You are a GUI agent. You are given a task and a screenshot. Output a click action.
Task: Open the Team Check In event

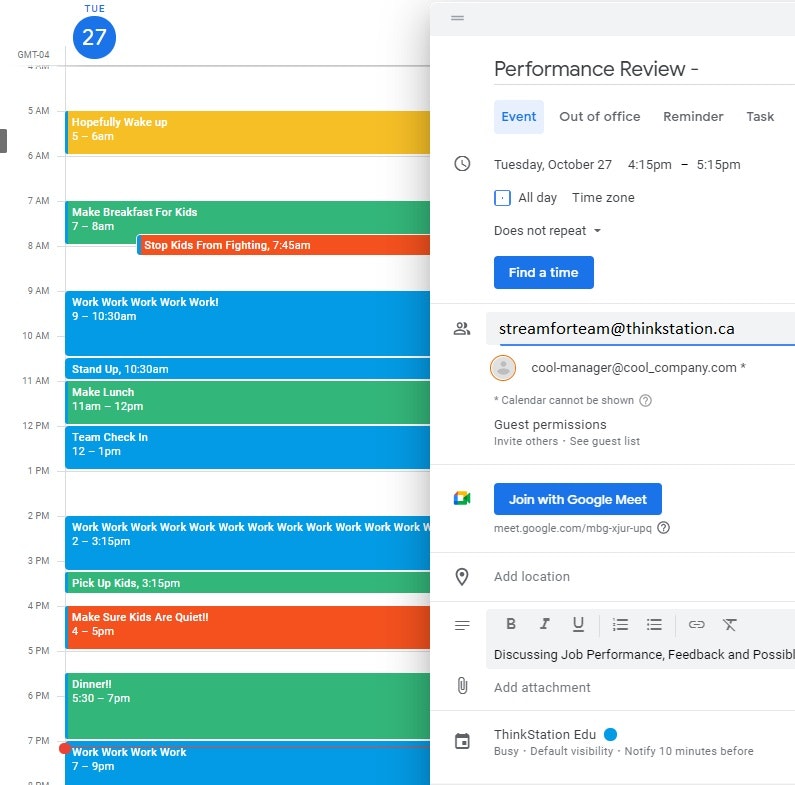pos(247,447)
